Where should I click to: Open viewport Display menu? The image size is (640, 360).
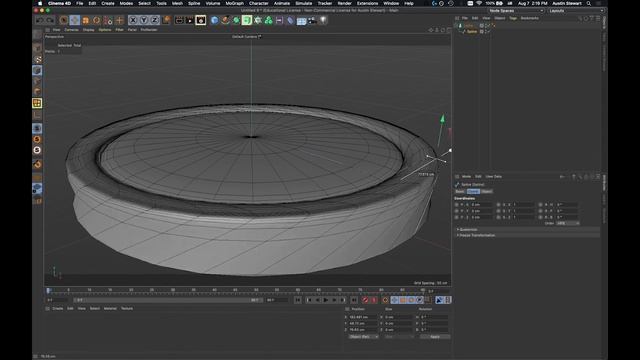pyautogui.click(x=89, y=30)
